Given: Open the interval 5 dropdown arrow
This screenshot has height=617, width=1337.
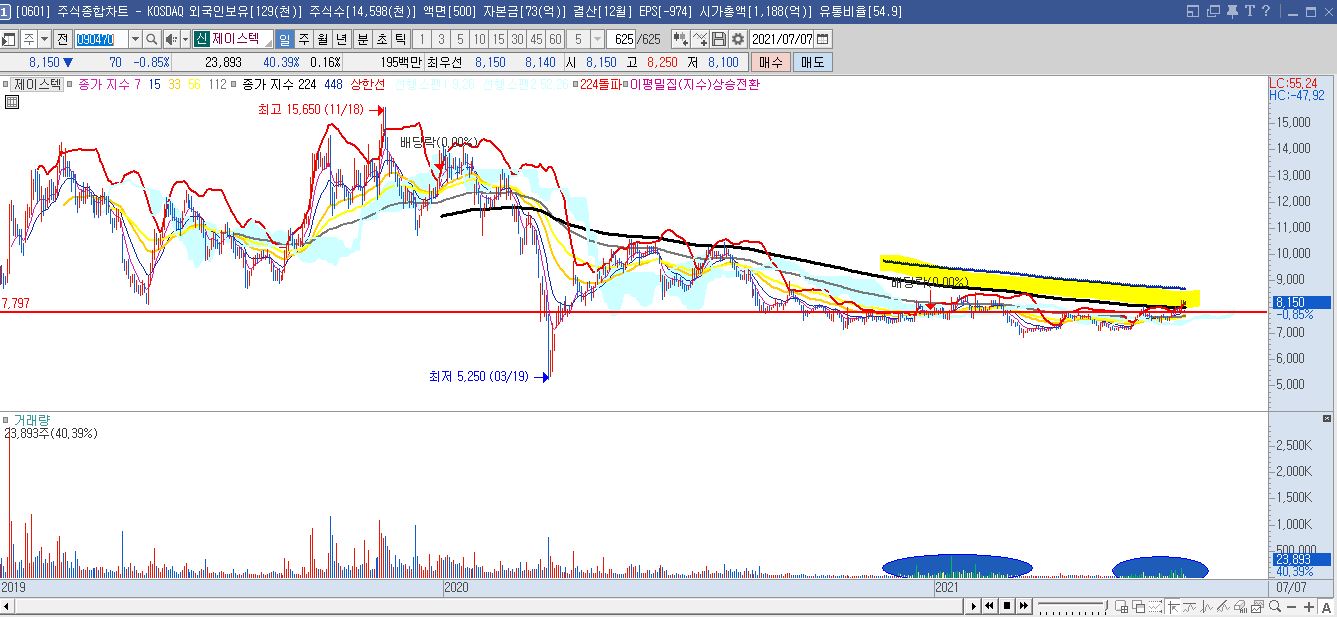Looking at the screenshot, I should [597, 39].
